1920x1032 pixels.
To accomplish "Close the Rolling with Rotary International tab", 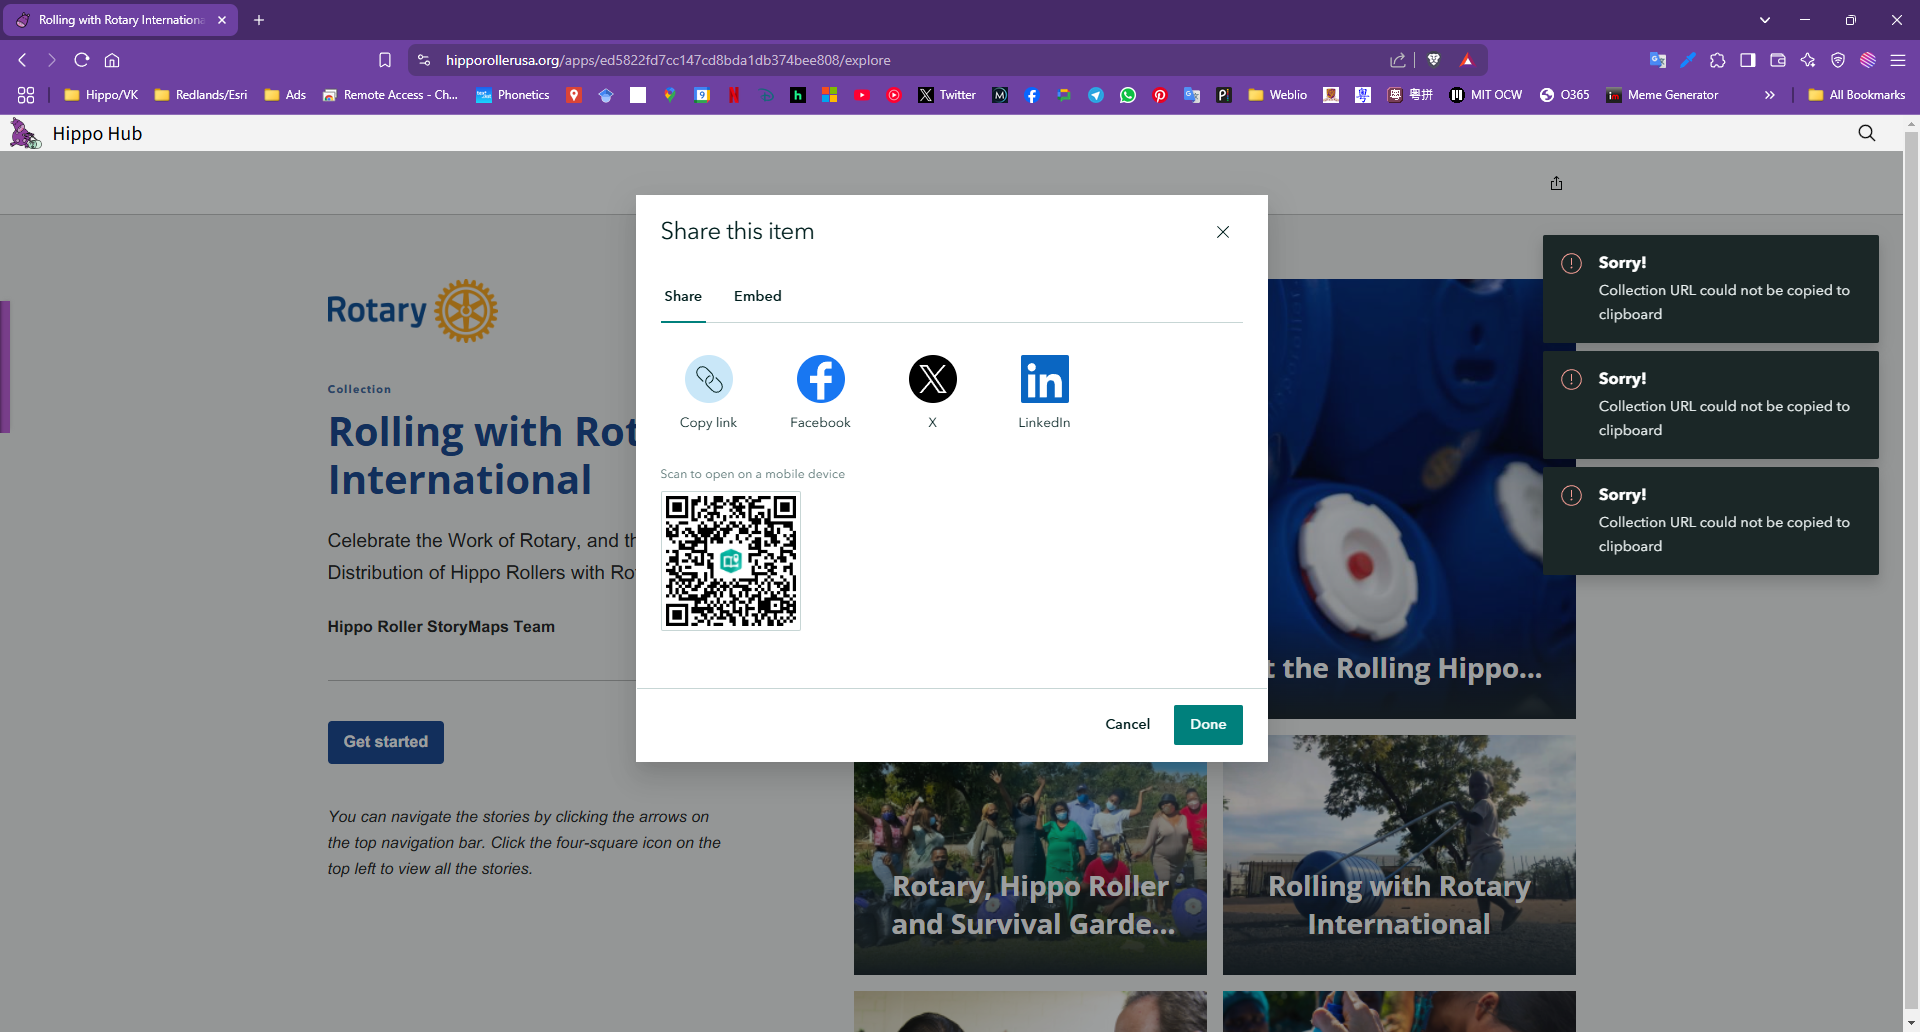I will click(222, 20).
